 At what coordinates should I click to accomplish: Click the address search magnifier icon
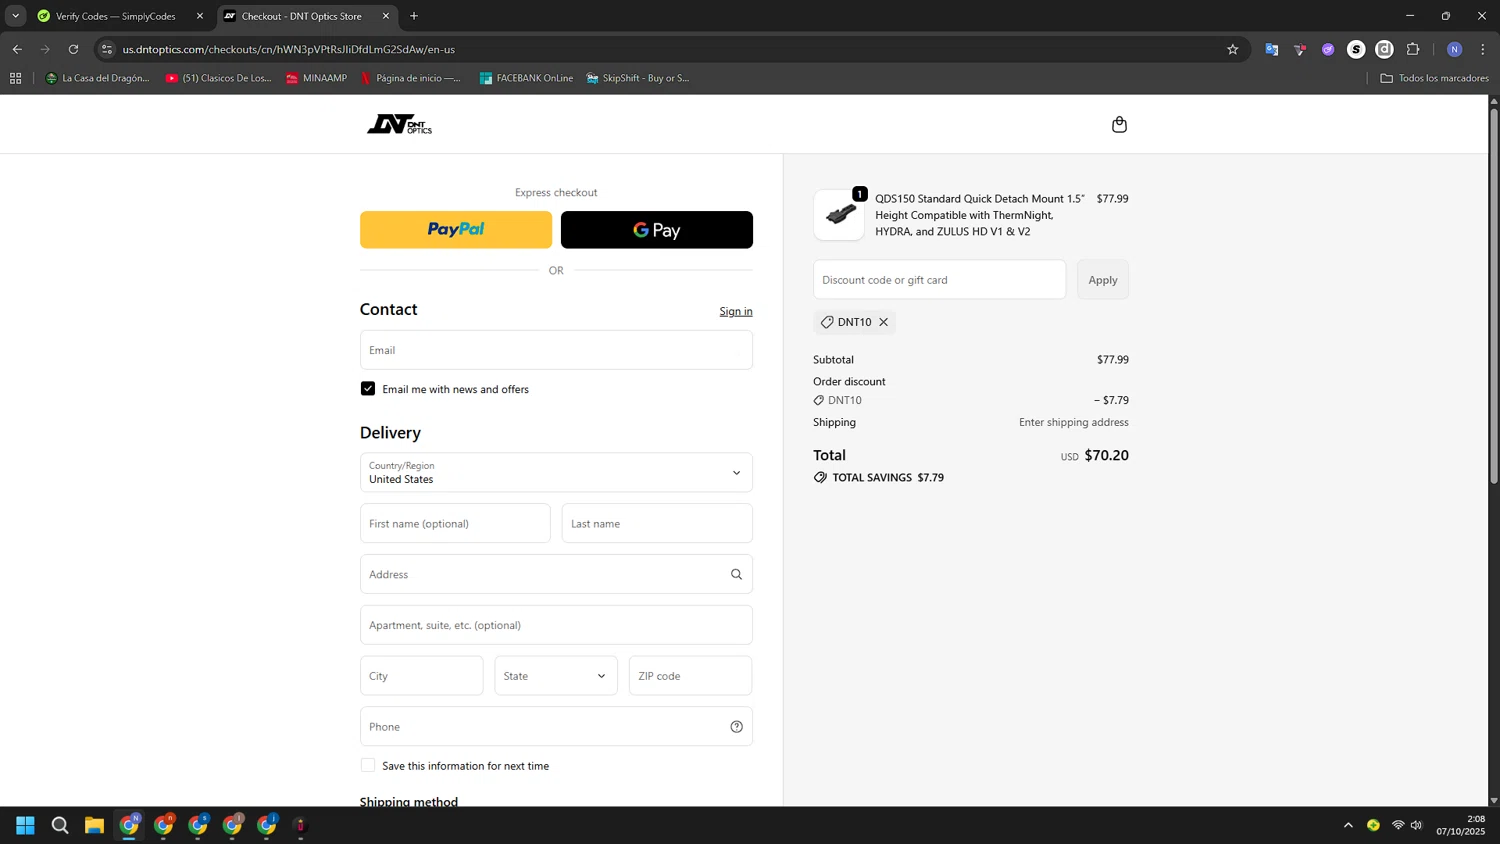pos(736,574)
